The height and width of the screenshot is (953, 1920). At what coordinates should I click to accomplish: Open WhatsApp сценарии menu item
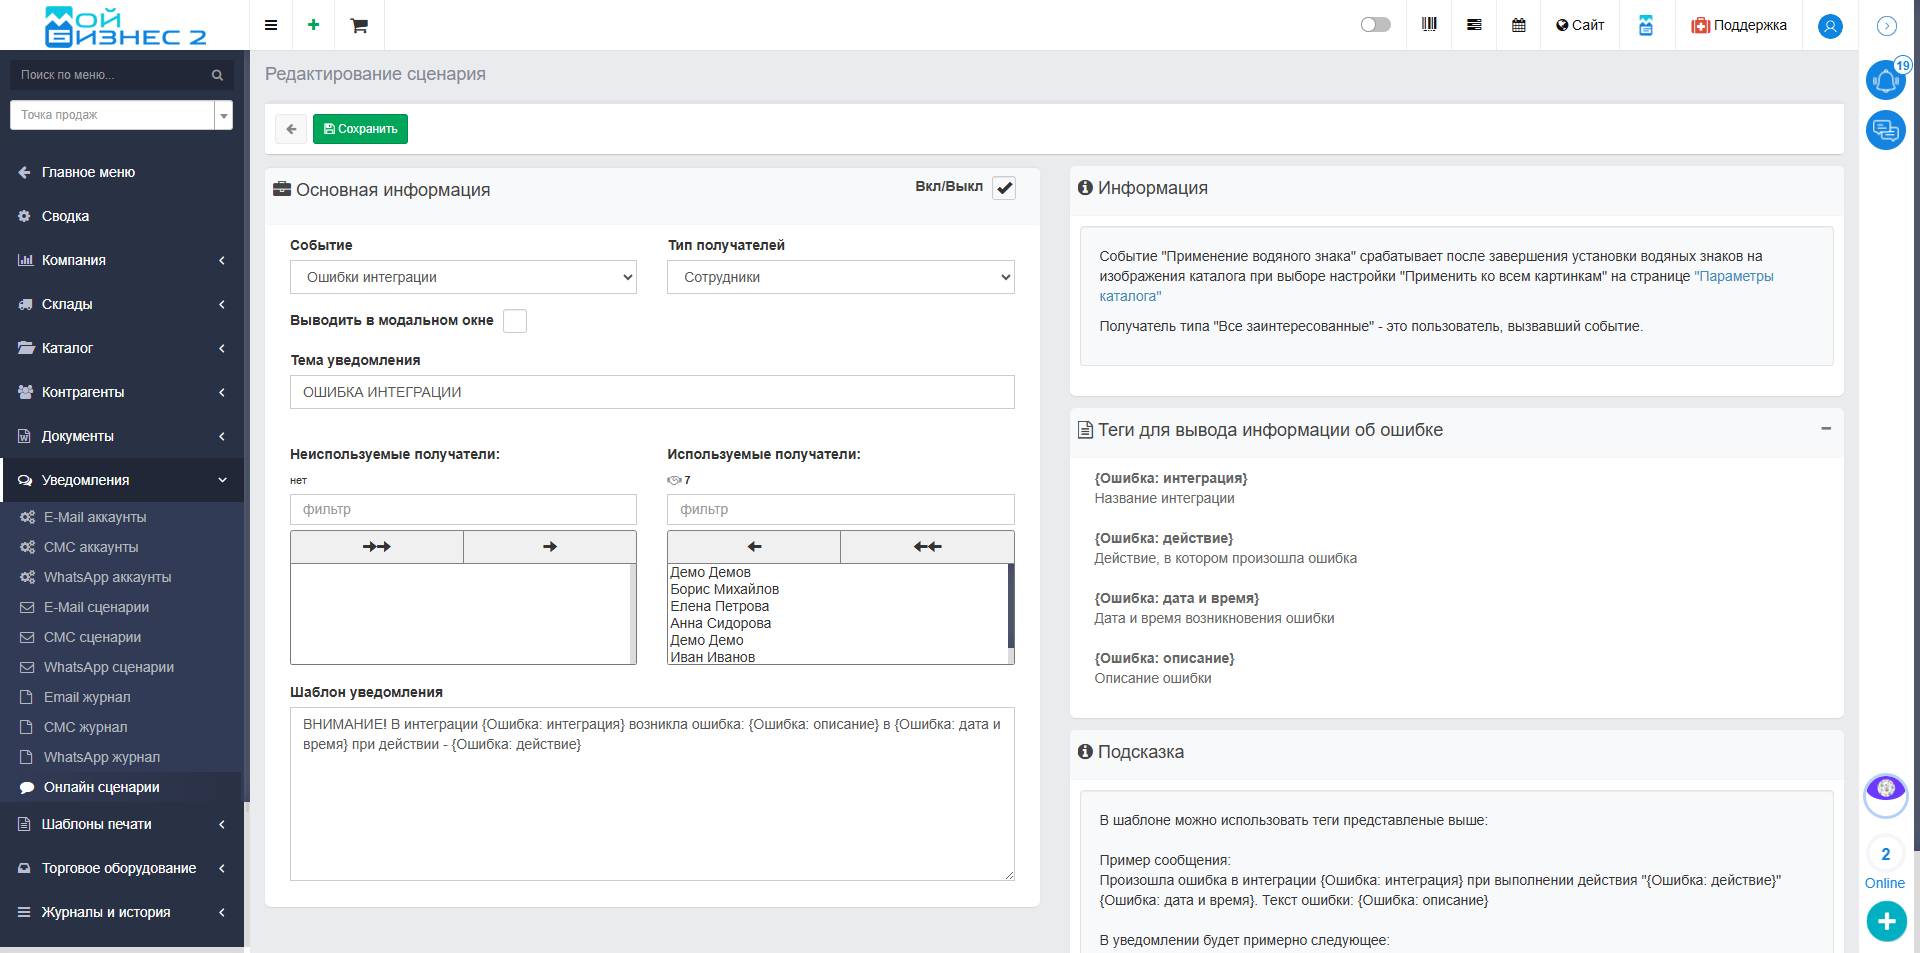click(108, 667)
